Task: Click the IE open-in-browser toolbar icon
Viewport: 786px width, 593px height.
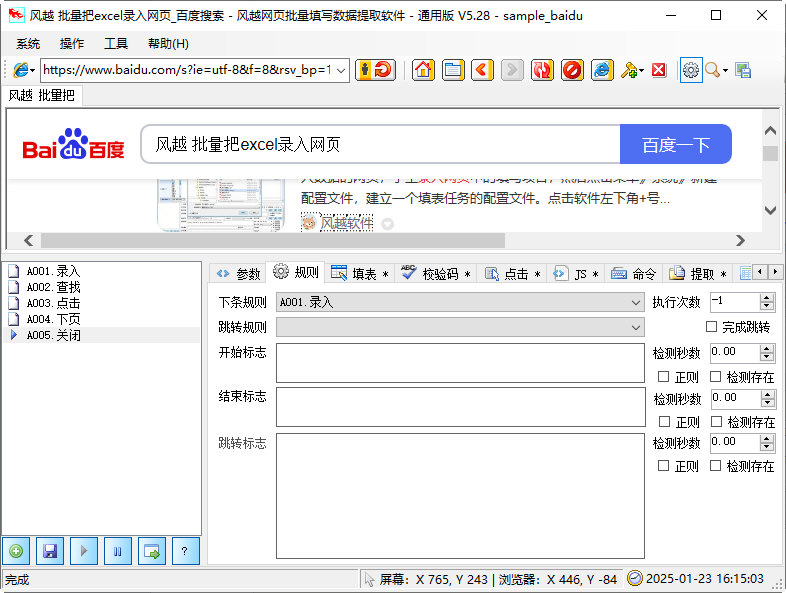Action: 602,70
